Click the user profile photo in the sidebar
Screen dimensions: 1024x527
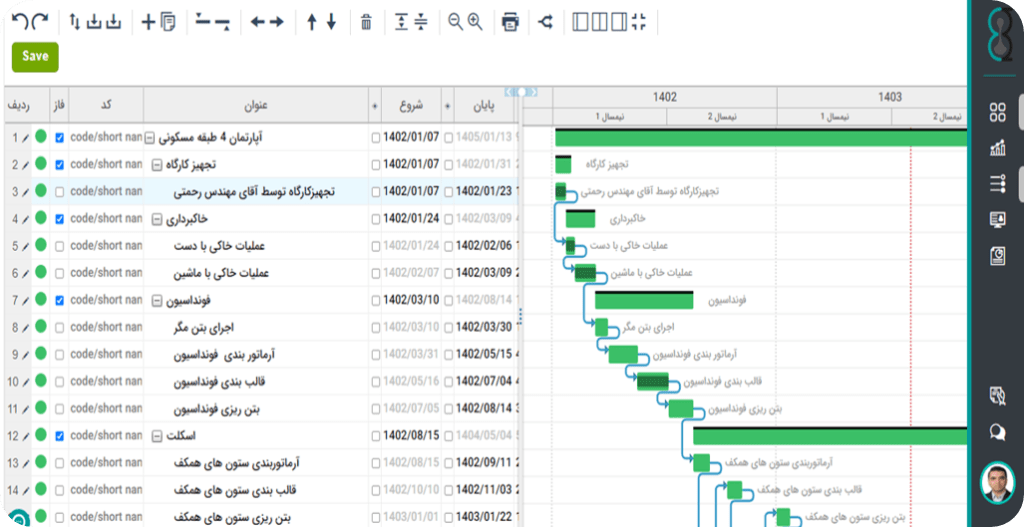996,480
